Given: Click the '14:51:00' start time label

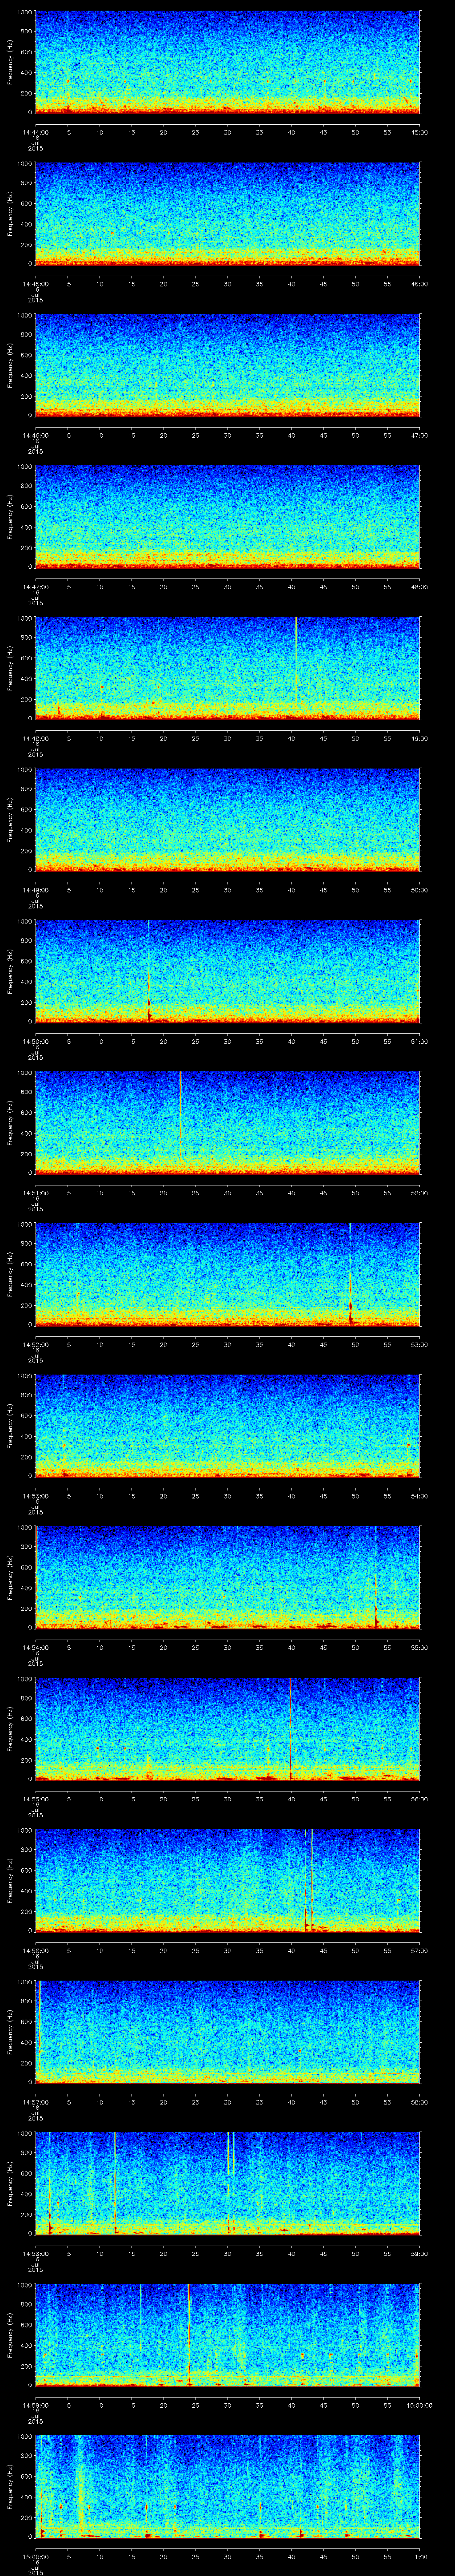Looking at the screenshot, I should click(35, 1193).
